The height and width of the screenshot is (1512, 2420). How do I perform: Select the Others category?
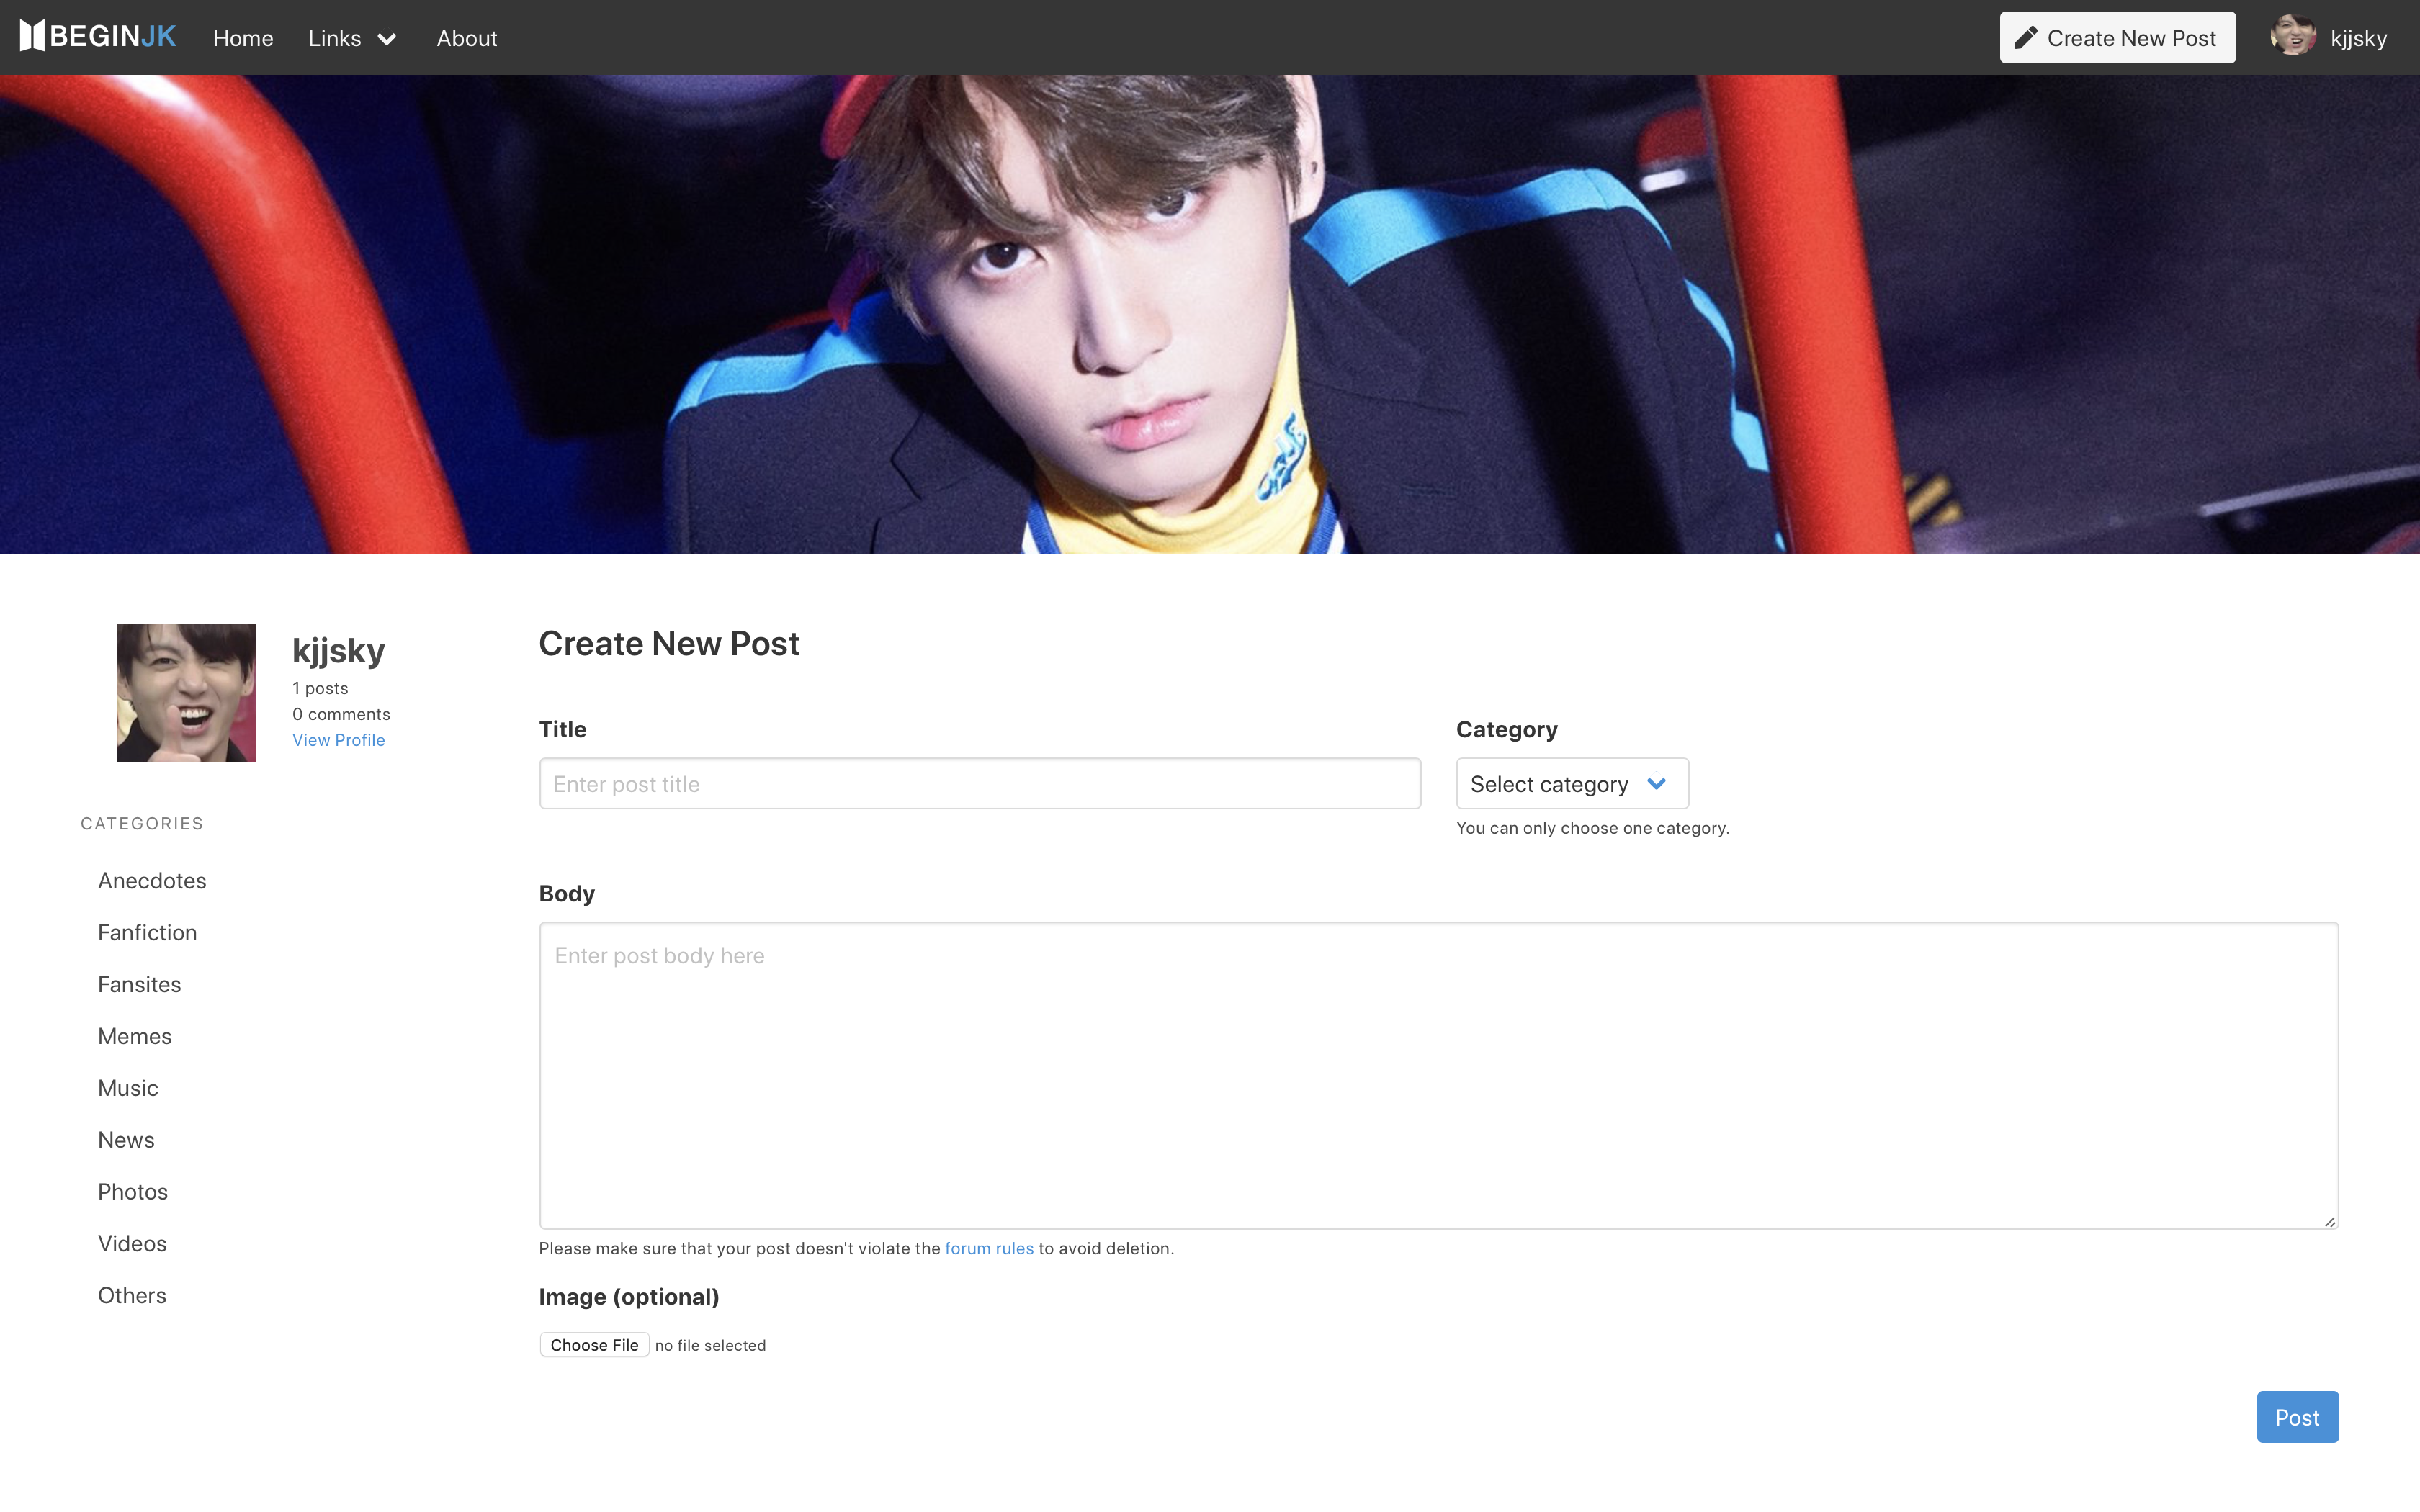point(132,1296)
